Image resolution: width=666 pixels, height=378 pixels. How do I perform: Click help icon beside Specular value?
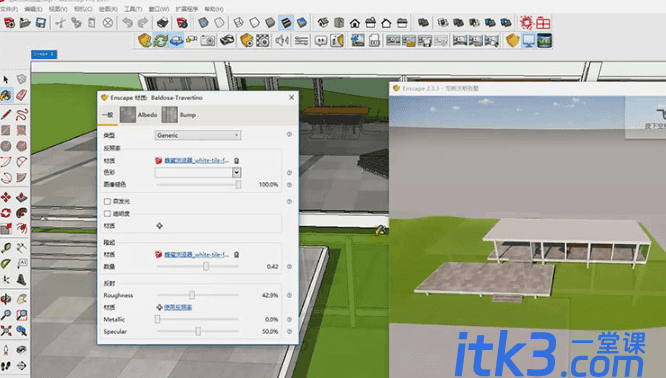[289, 331]
